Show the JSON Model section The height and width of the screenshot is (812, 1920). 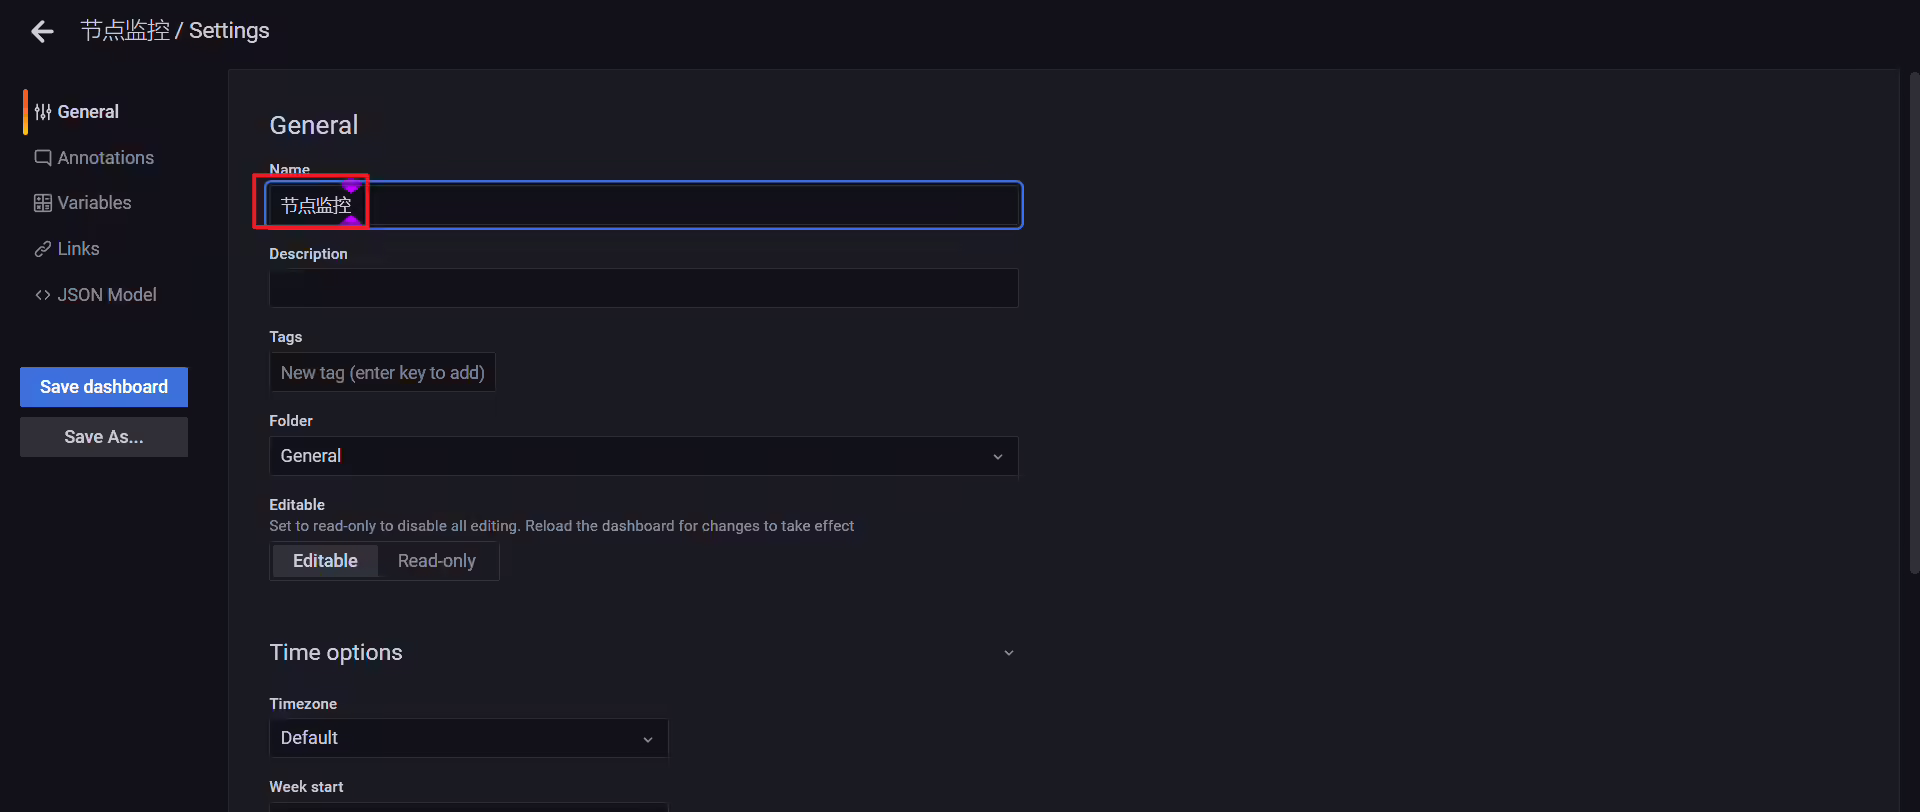click(107, 295)
